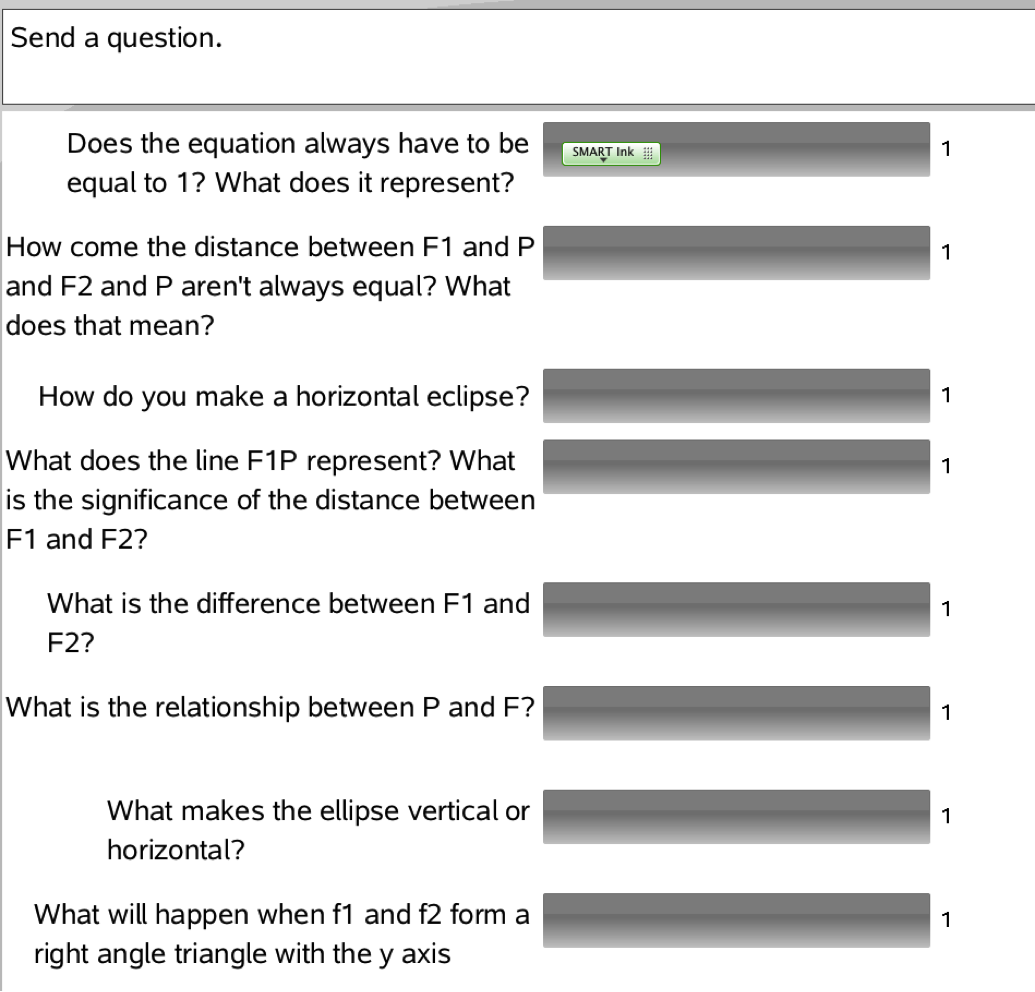
Task: Click the vote bar beside the F1 and P distance question
Action: click(737, 252)
